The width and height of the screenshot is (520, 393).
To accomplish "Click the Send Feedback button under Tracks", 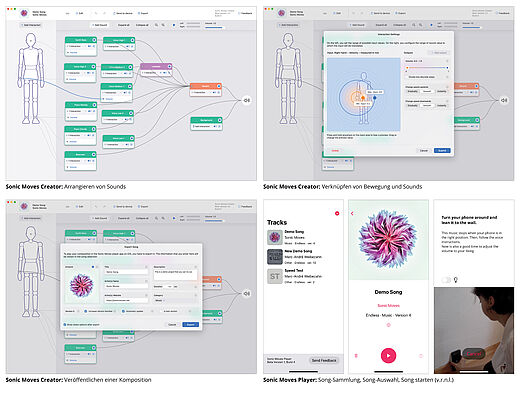I will [x=324, y=360].
